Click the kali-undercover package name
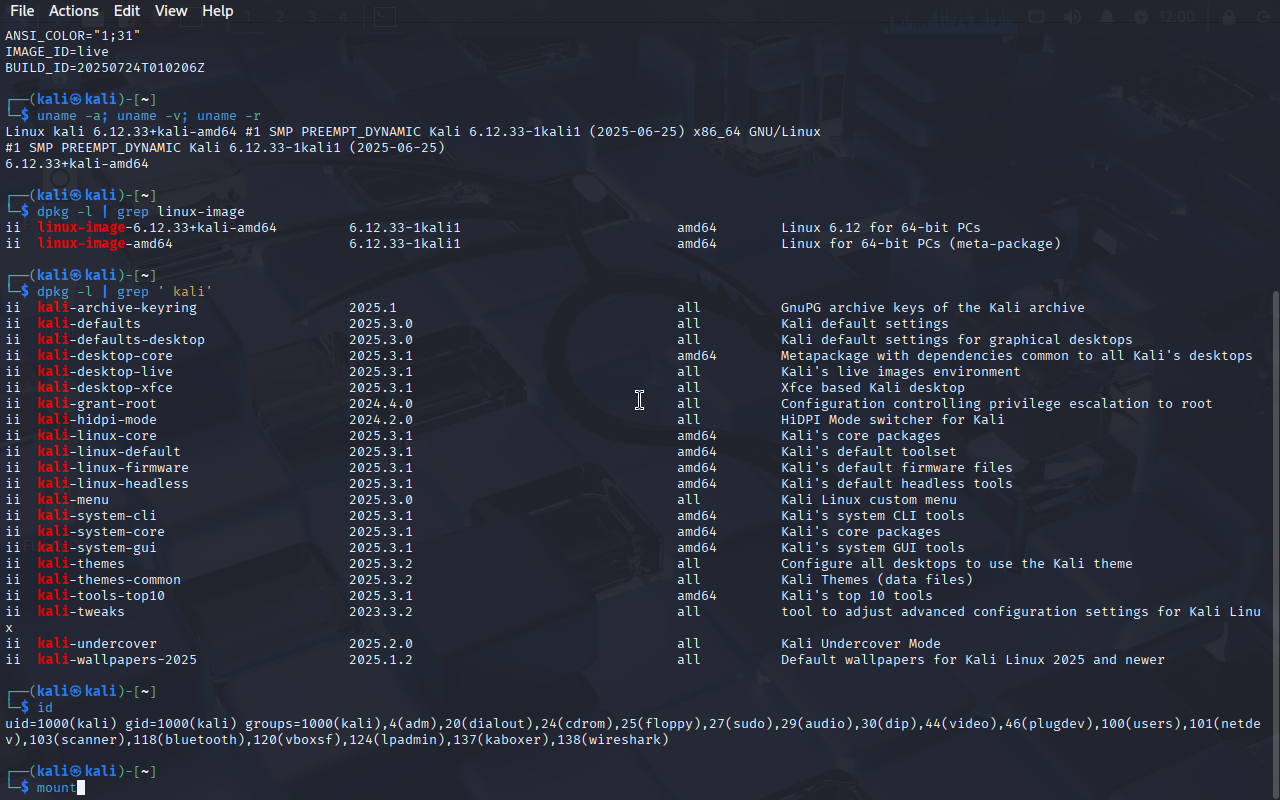1280x800 pixels. (97, 644)
